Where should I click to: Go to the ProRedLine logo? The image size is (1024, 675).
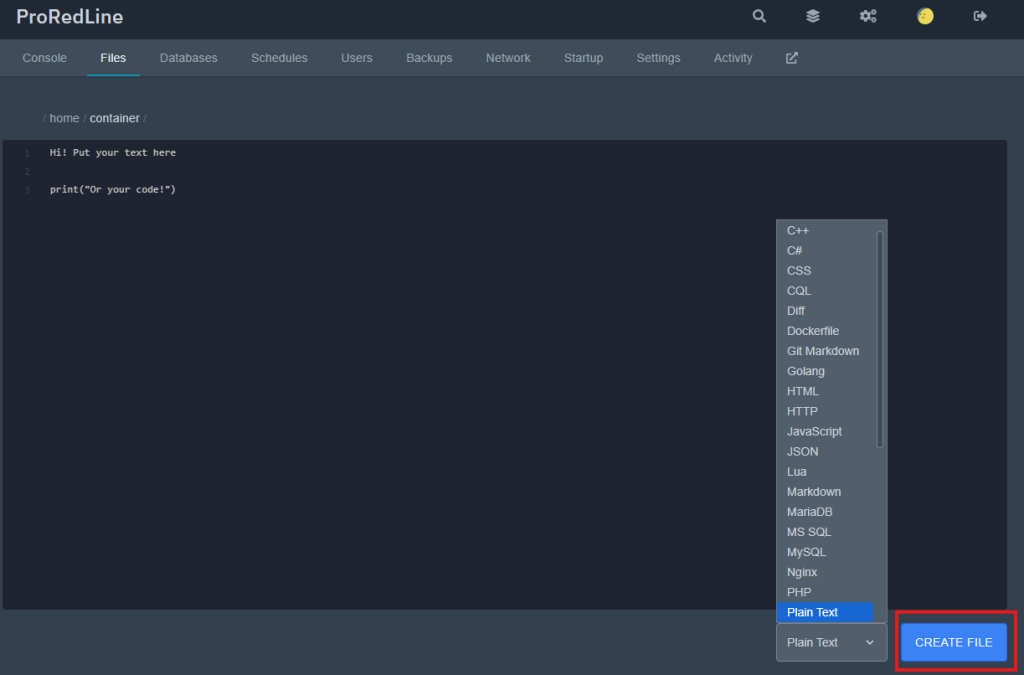click(69, 16)
